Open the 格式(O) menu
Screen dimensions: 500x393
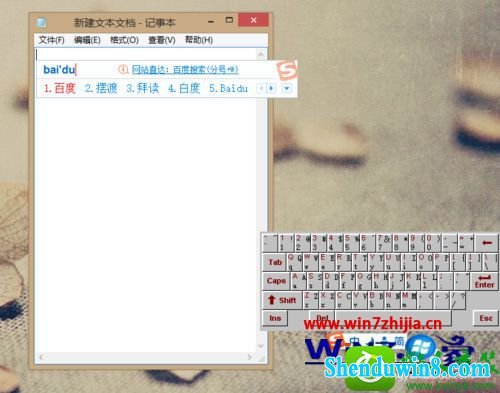[x=124, y=40]
